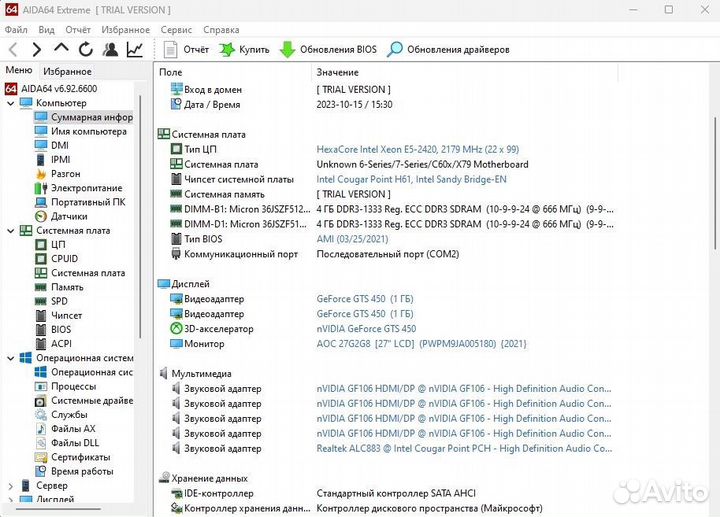Select the CPUID tree item
The image size is (720, 517).
click(x=56, y=259)
